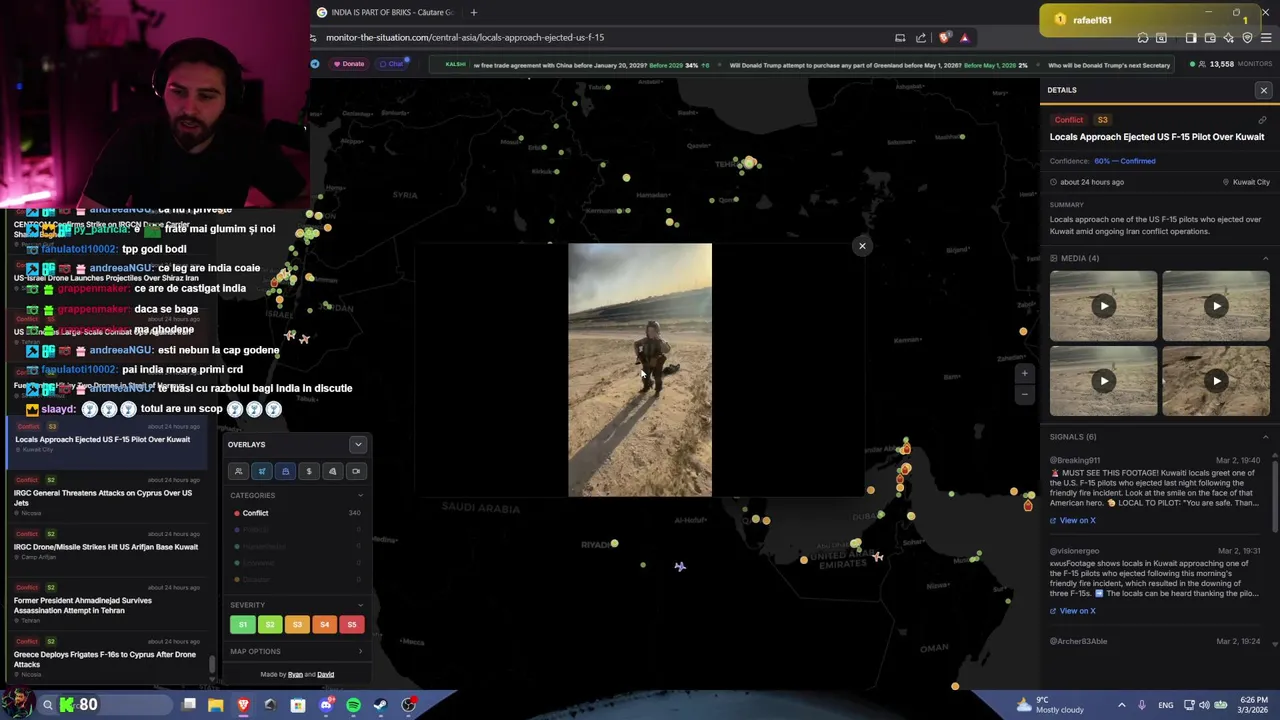Open Task View on taskbar
Image resolution: width=1280 pixels, height=720 pixels.
coord(189,705)
